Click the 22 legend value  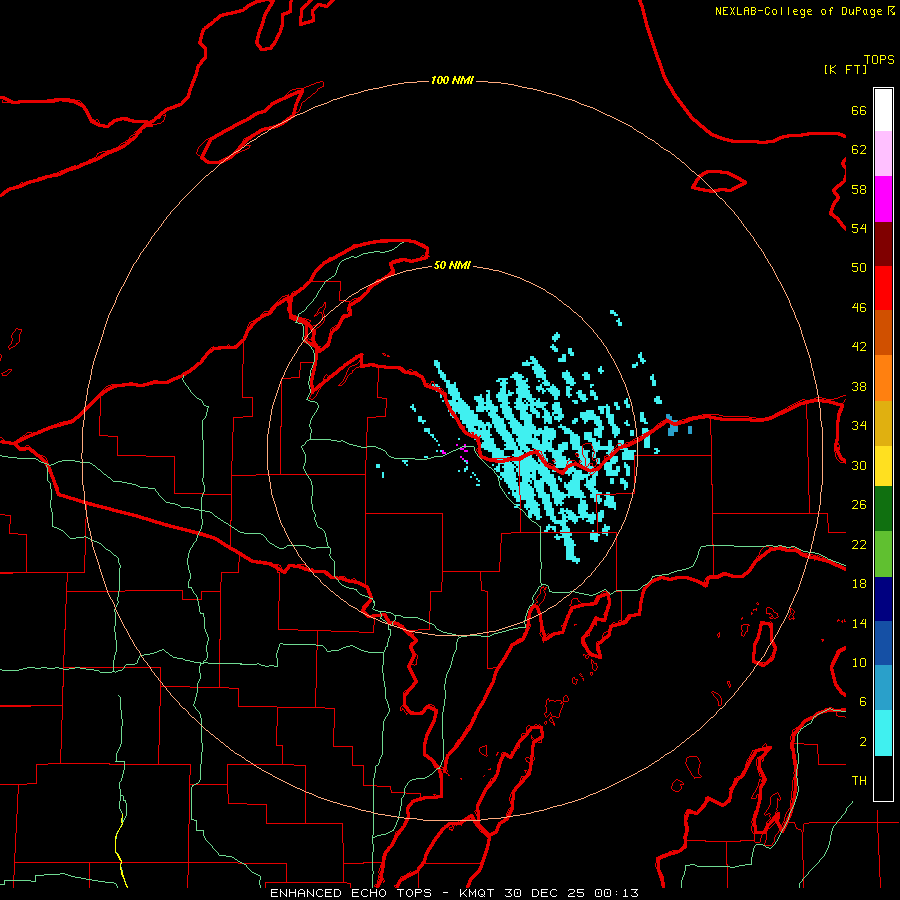859,544
